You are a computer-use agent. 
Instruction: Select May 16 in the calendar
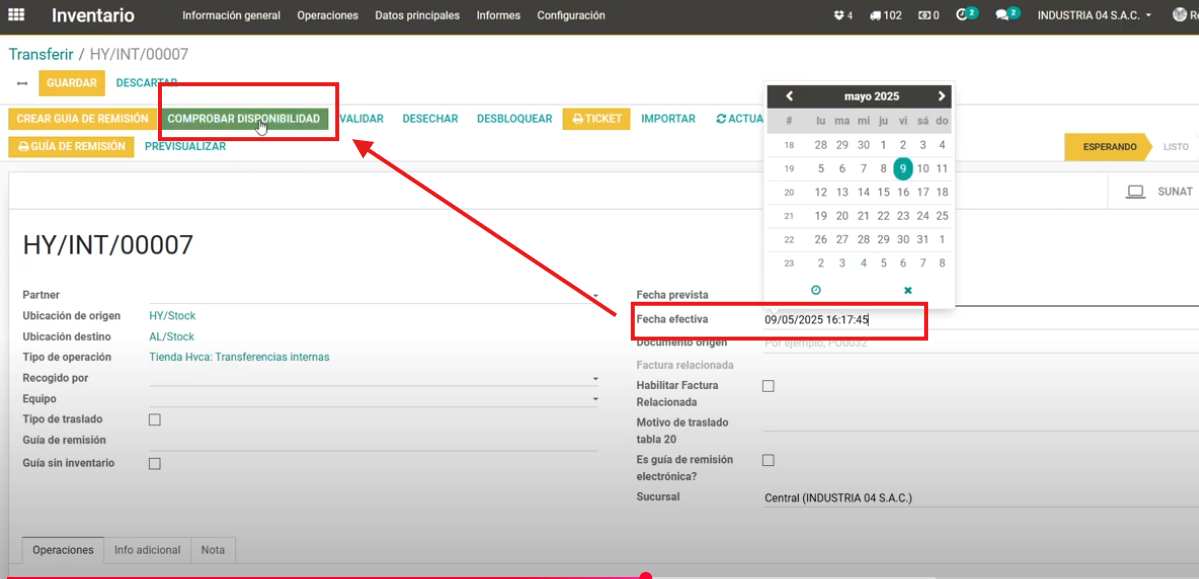click(x=903, y=192)
